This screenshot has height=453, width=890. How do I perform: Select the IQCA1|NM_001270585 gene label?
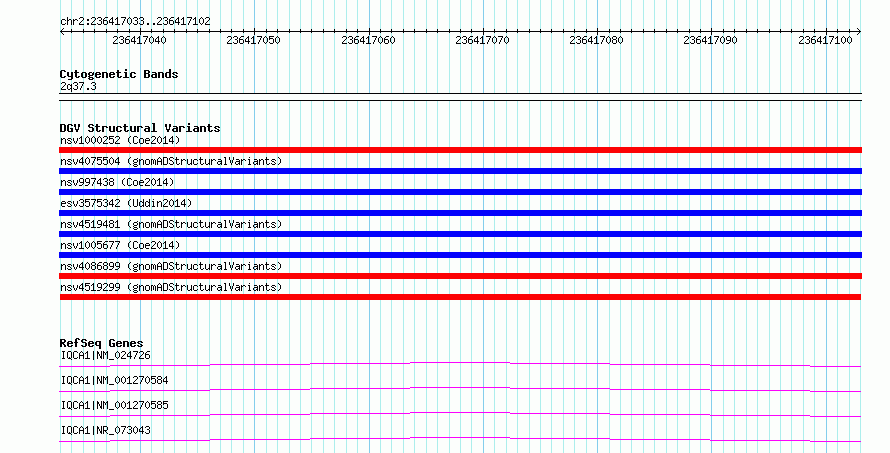tap(114, 405)
